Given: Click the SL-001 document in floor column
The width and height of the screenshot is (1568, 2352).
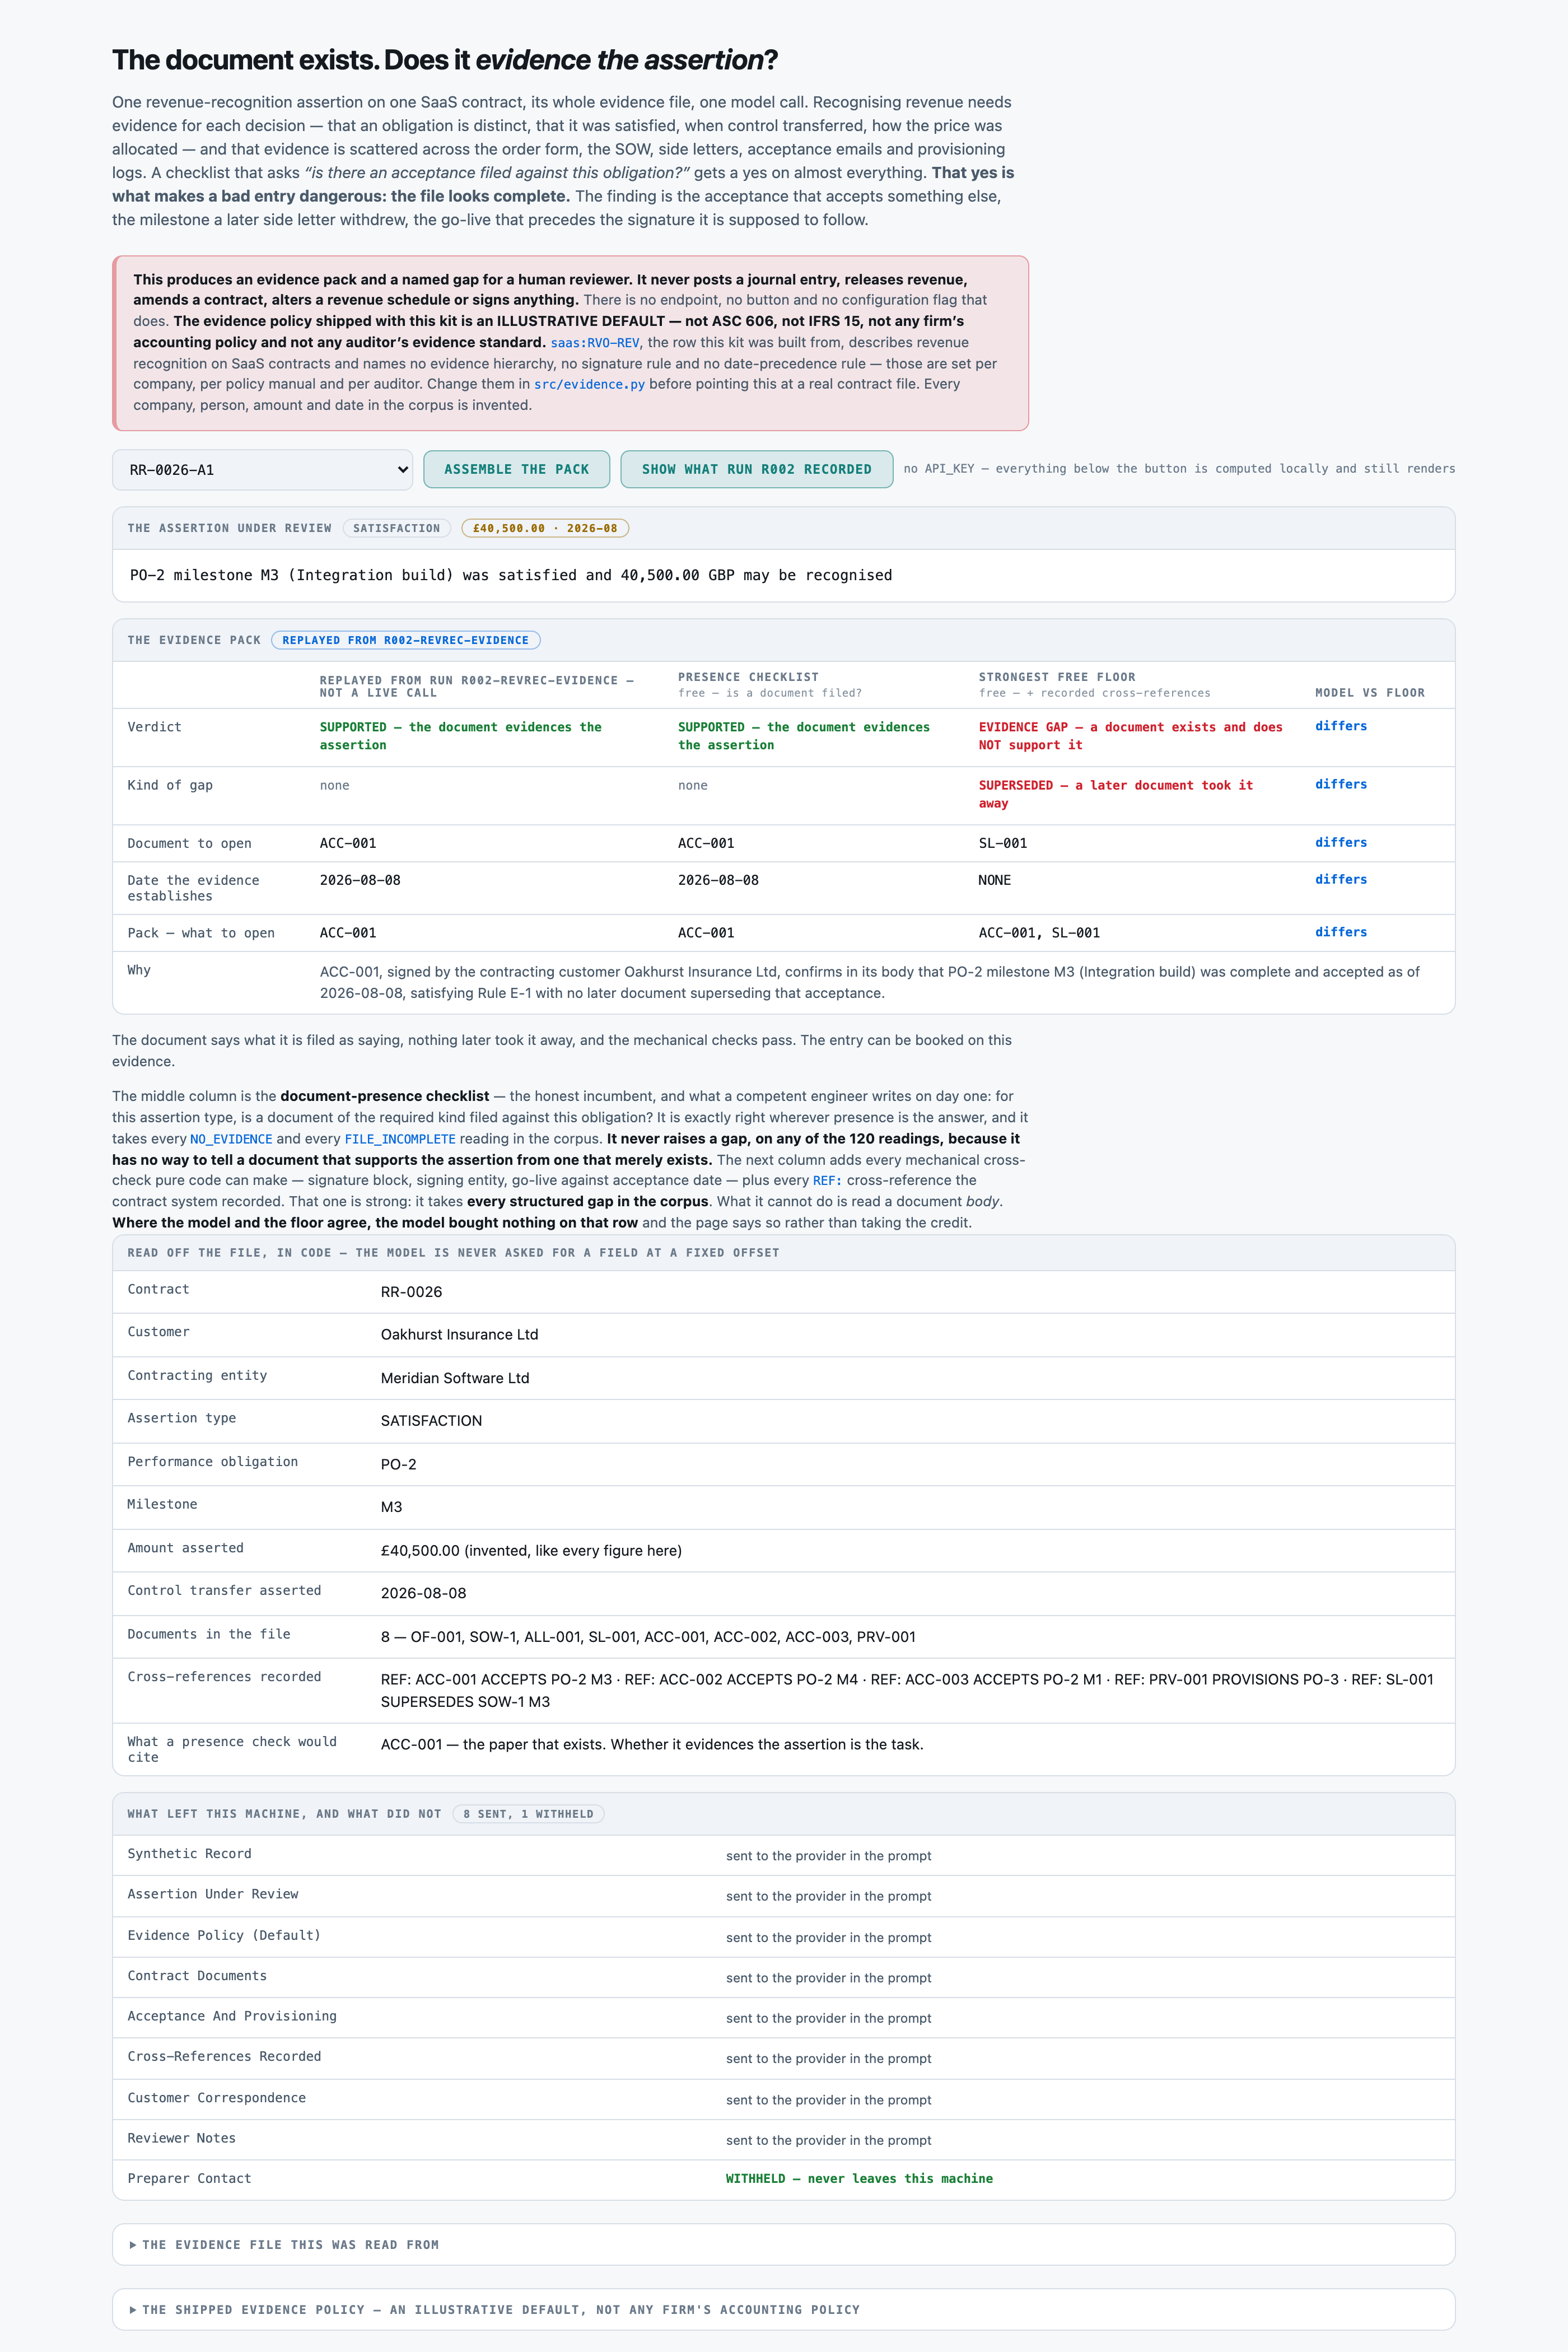Looking at the screenshot, I should pyautogui.click(x=1002, y=843).
